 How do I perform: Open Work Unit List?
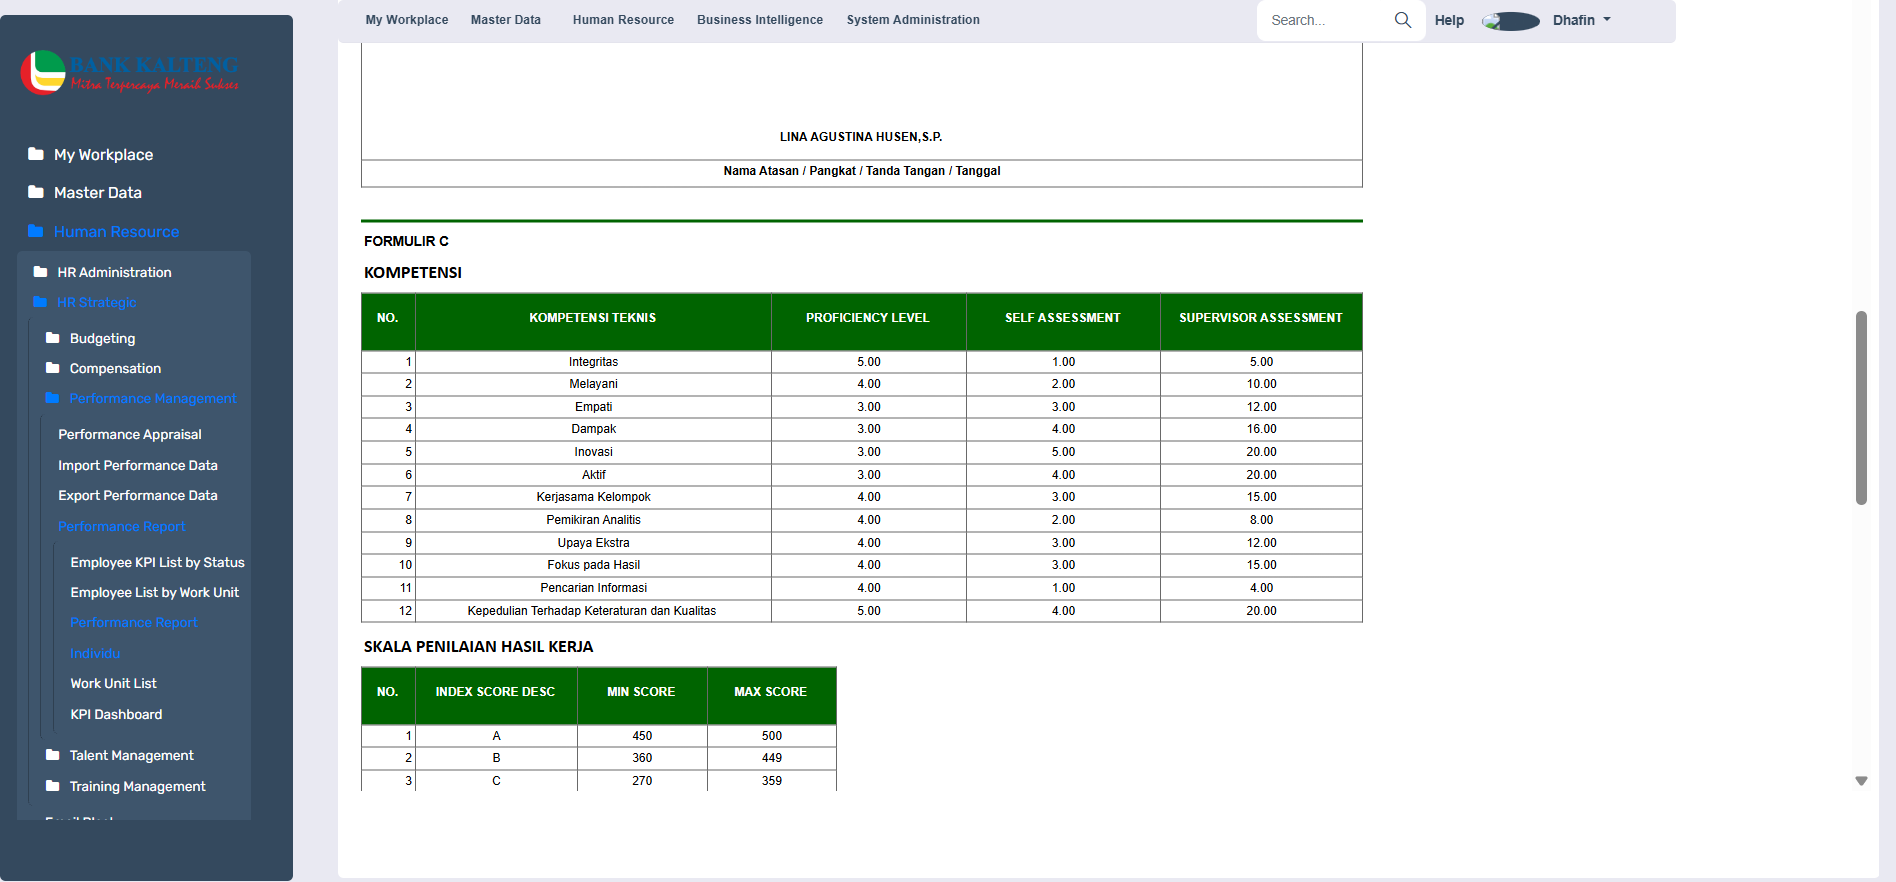(113, 683)
